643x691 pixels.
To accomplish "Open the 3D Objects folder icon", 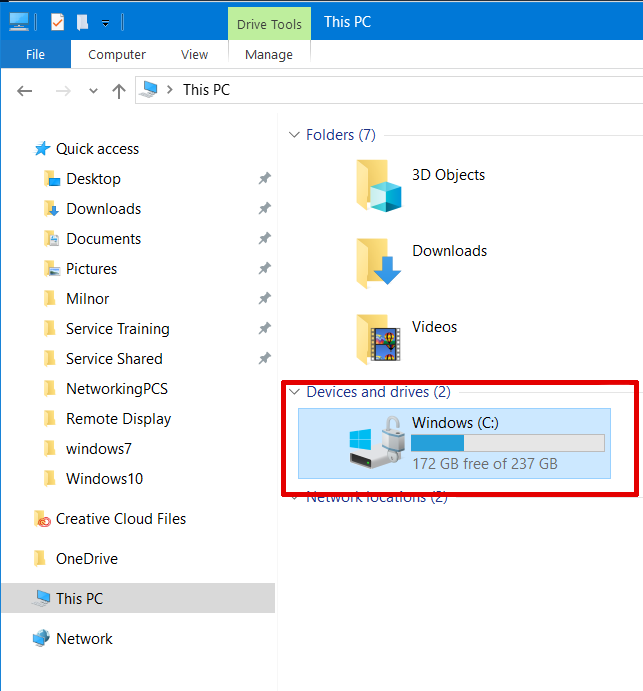I will (x=378, y=185).
